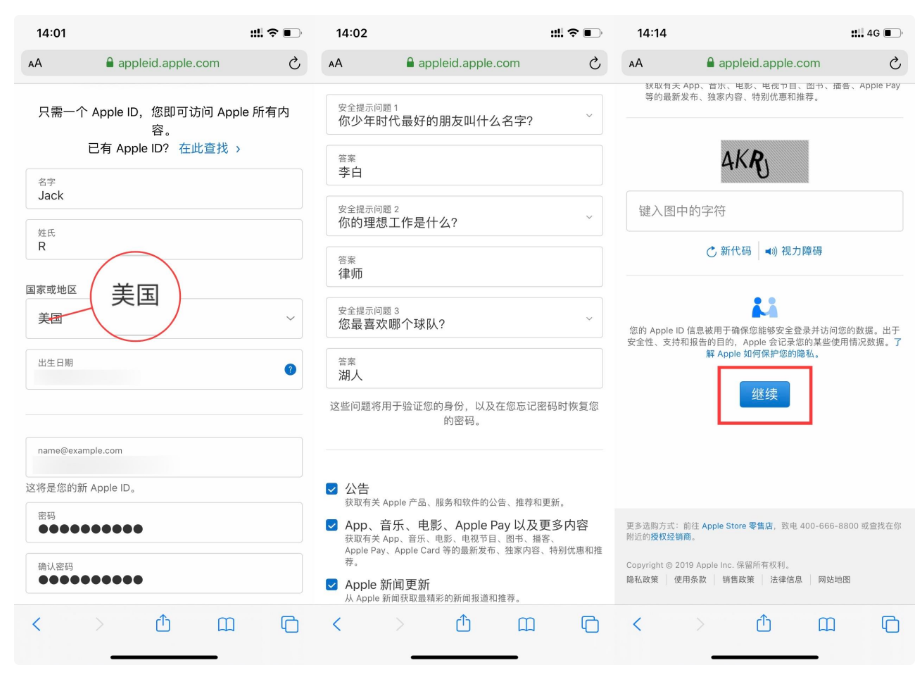
Task: Edit the answer field containing 律师
Action: click(x=465, y=267)
